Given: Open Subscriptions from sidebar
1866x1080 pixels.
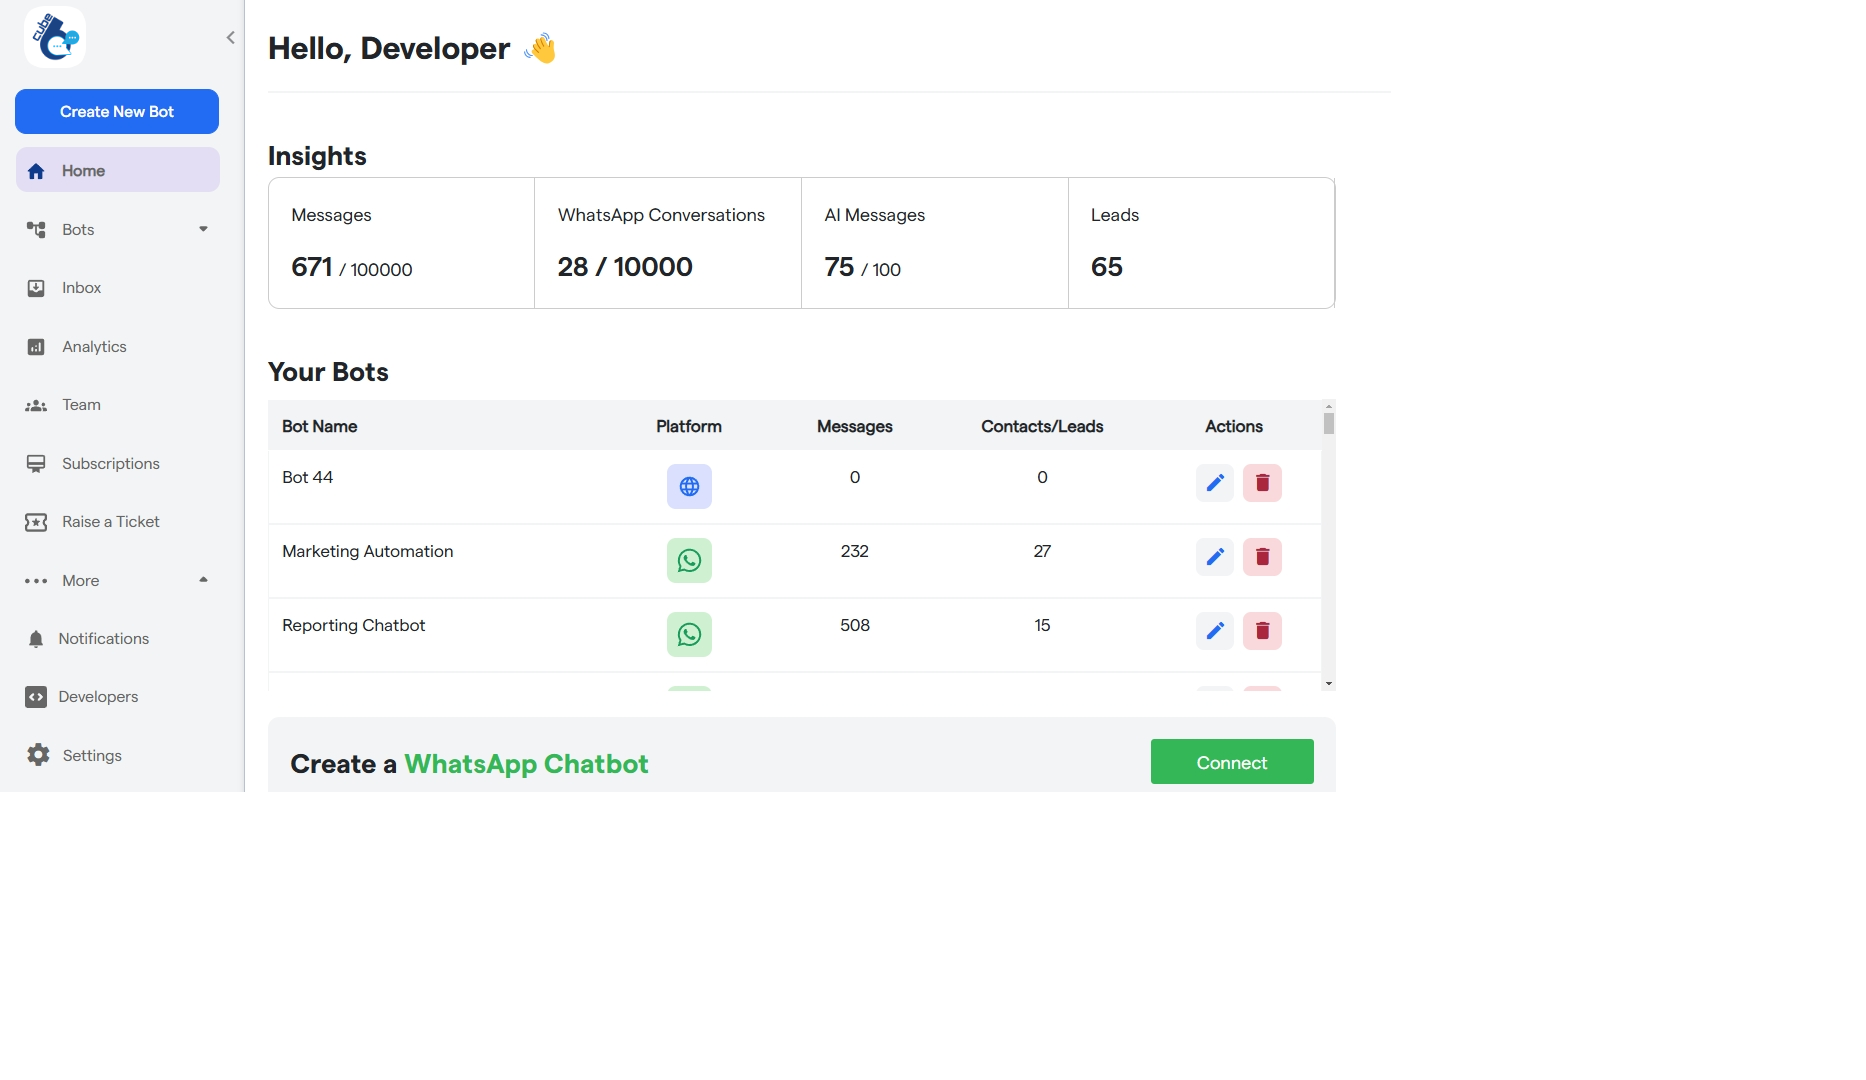Looking at the screenshot, I should [110, 463].
